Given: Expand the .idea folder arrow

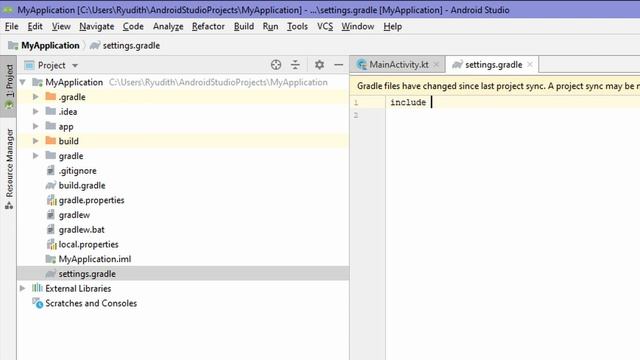Looking at the screenshot, I should tap(36, 111).
